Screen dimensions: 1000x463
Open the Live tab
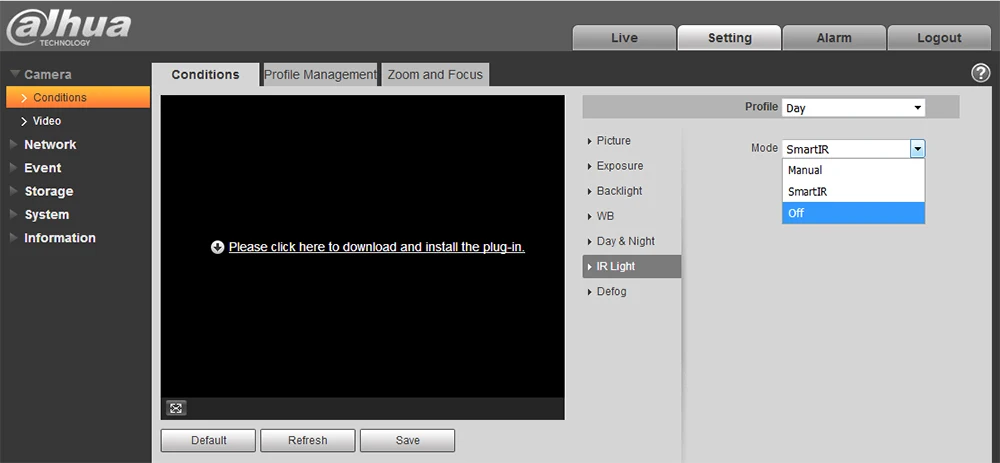624,38
